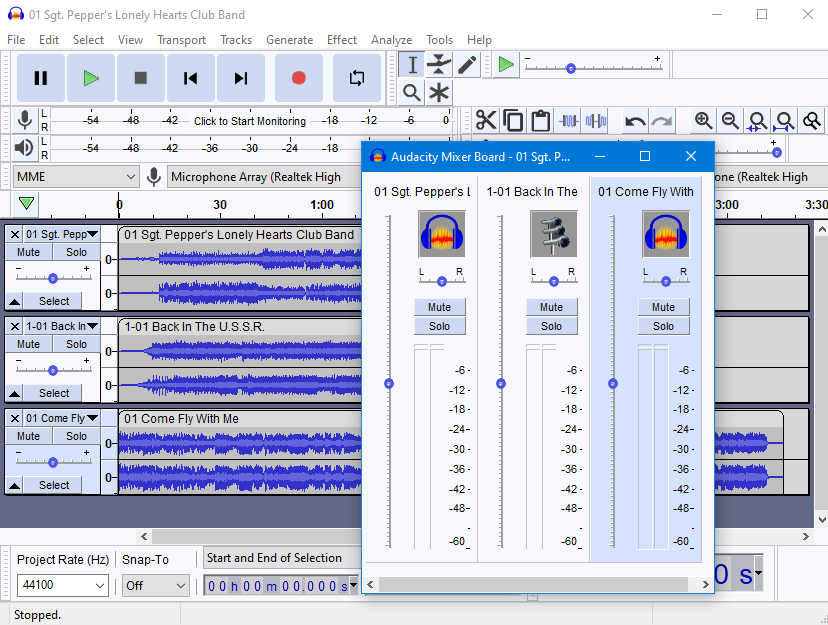Click the Play-at-Speed green arrow
This screenshot has height=625, width=828.
(506, 65)
